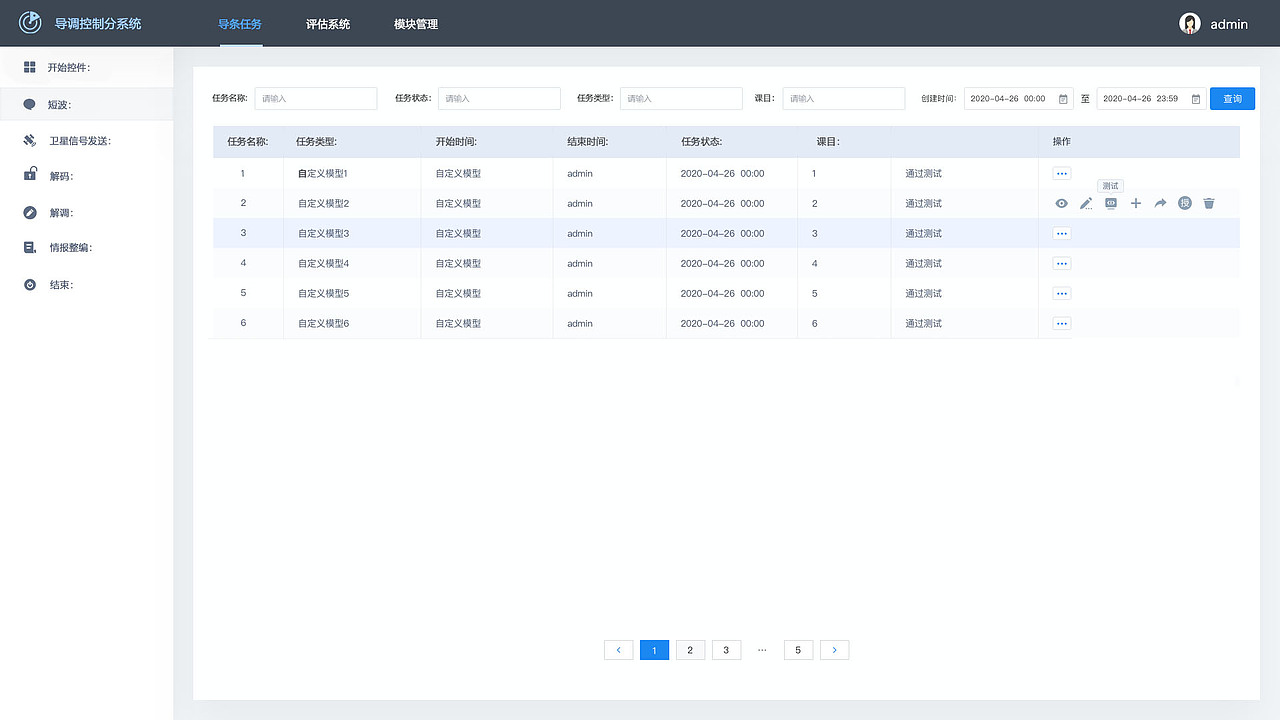Click the cell 自定义模型1
Image resolution: width=1280 pixels, height=720 pixels.
pos(322,173)
